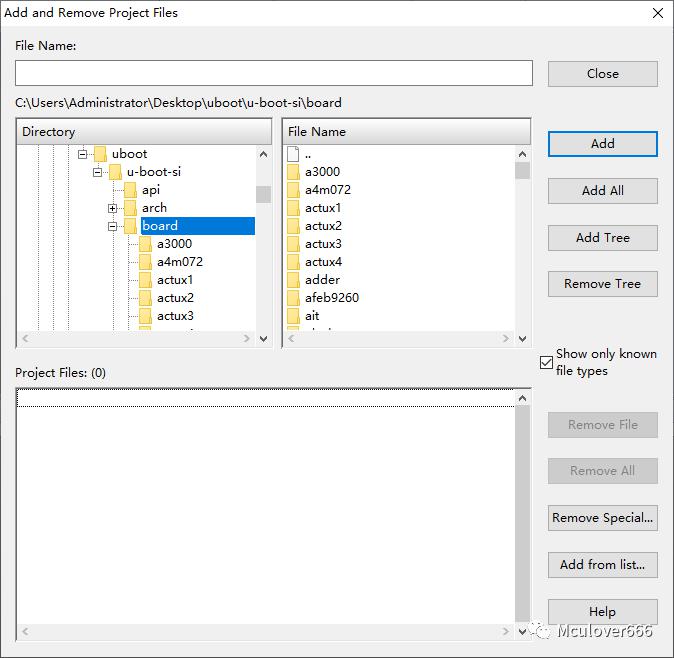This screenshot has height=658, width=674.
Task: Click a4m072 folder icon in File Name list
Action: pos(293,190)
